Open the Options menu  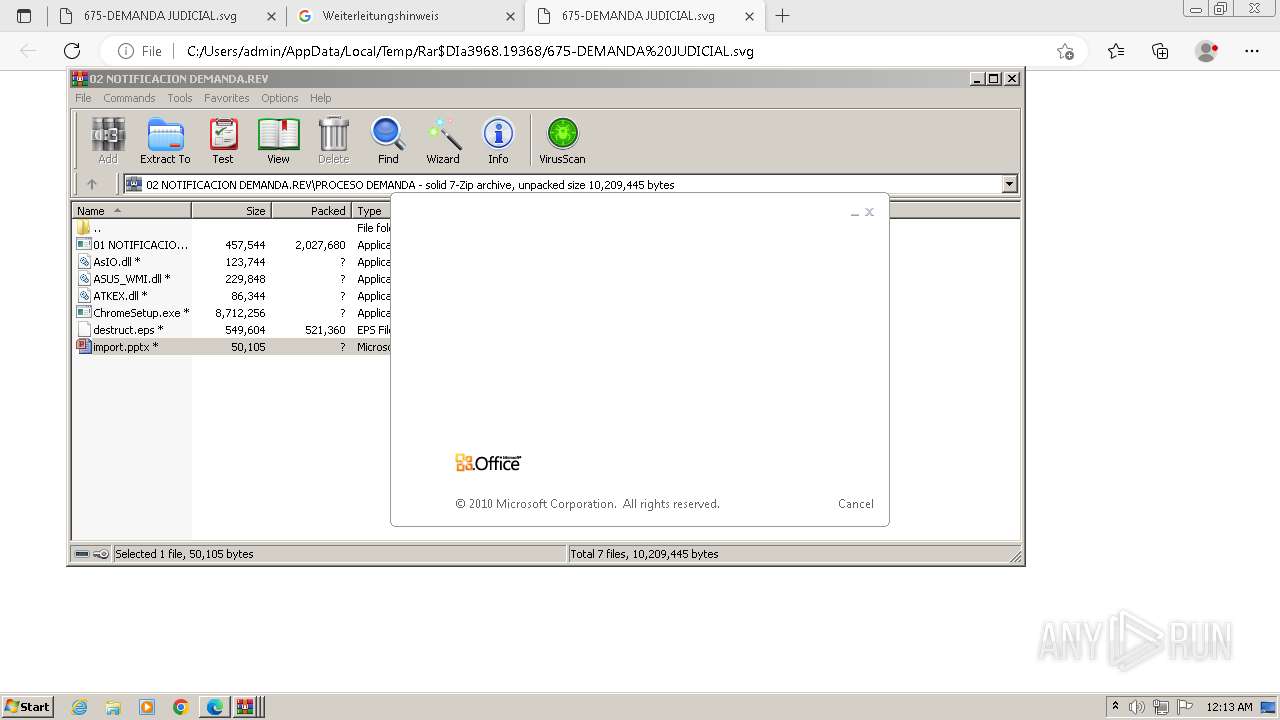click(x=280, y=98)
